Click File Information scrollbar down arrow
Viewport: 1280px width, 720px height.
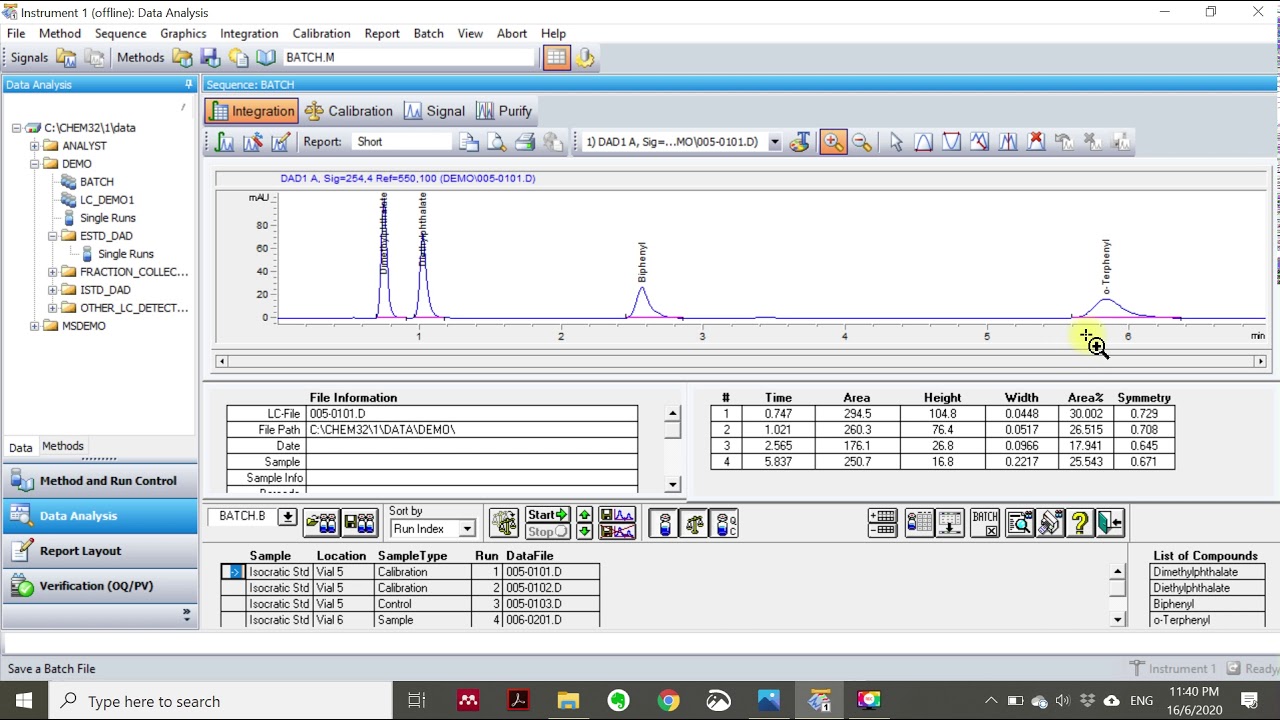[x=672, y=485]
